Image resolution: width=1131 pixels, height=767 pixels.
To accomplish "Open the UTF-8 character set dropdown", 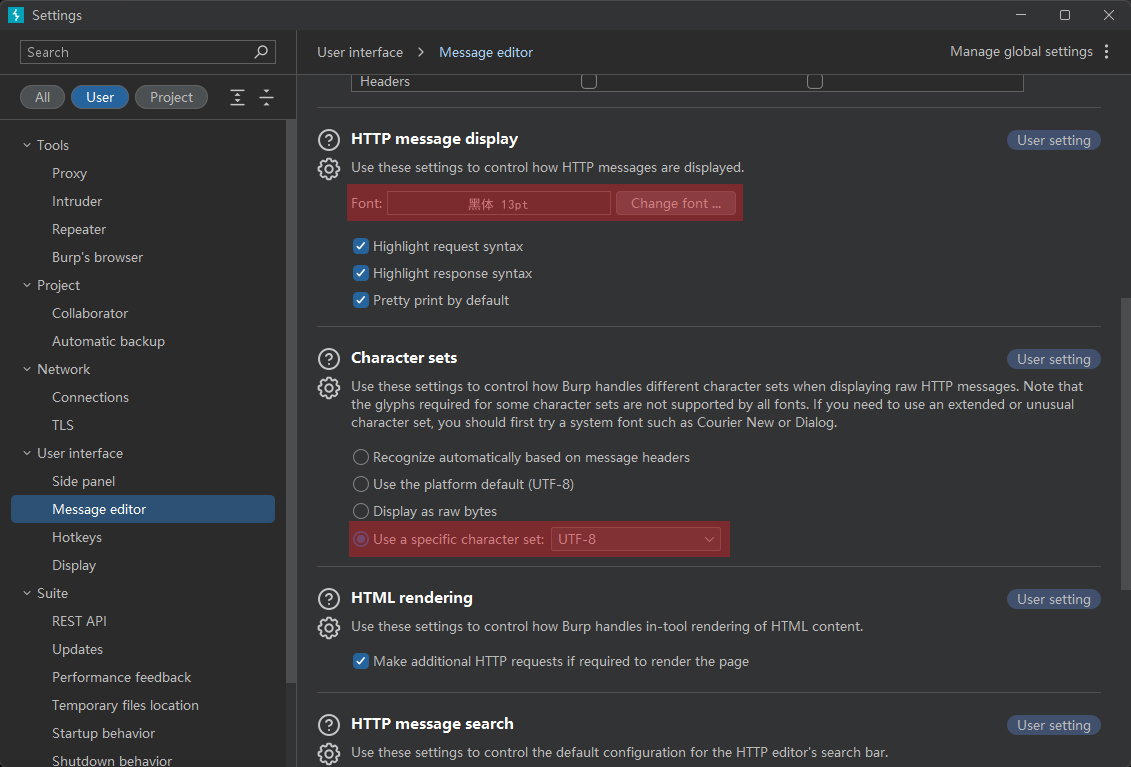I will click(x=635, y=539).
